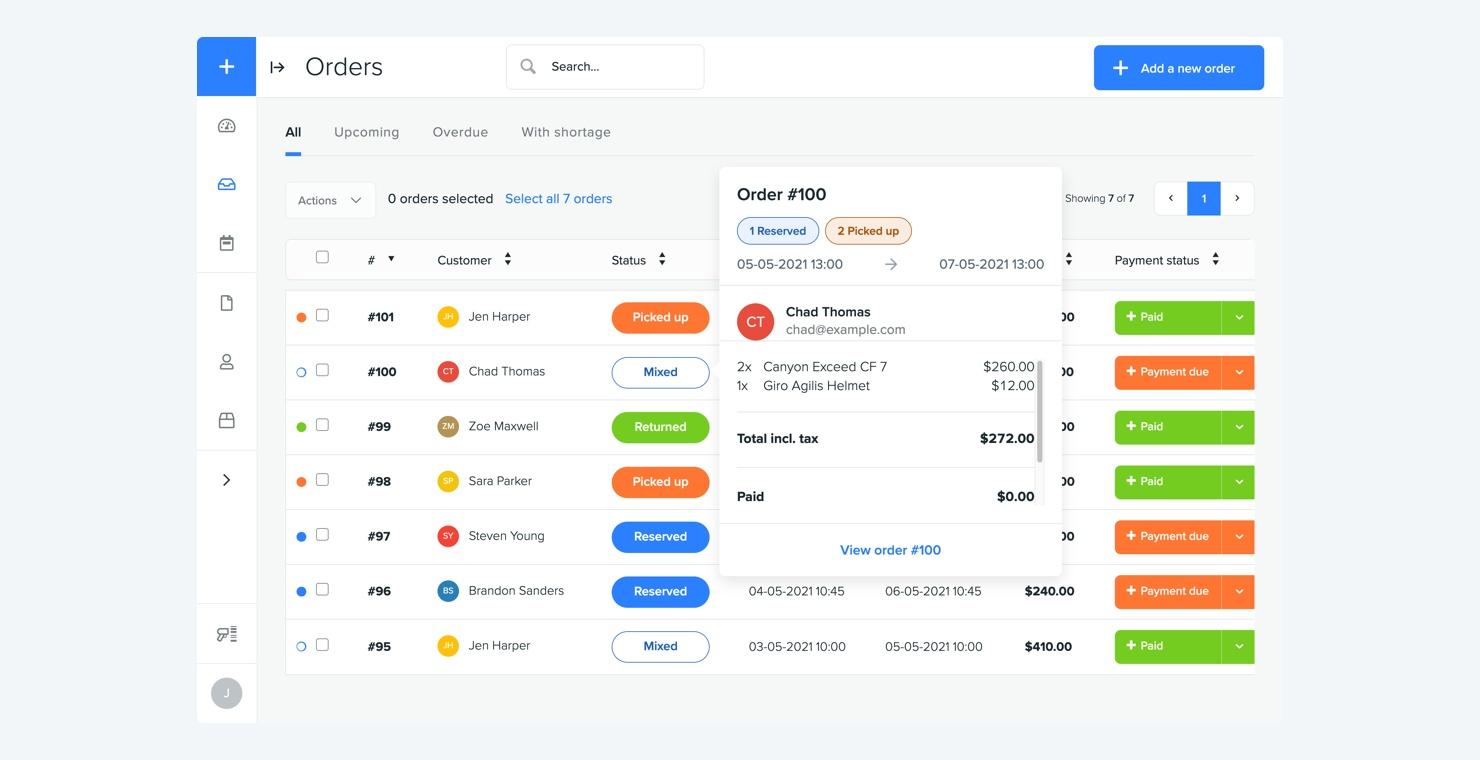This screenshot has width=1480, height=760.
Task: Check the checkbox for order #101
Action: coord(322,314)
